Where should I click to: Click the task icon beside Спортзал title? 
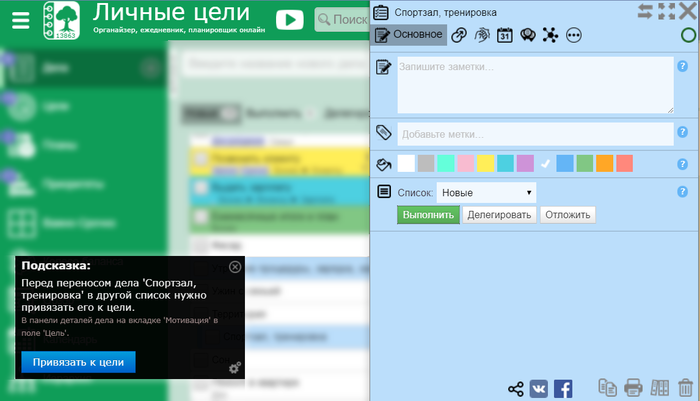pos(381,12)
